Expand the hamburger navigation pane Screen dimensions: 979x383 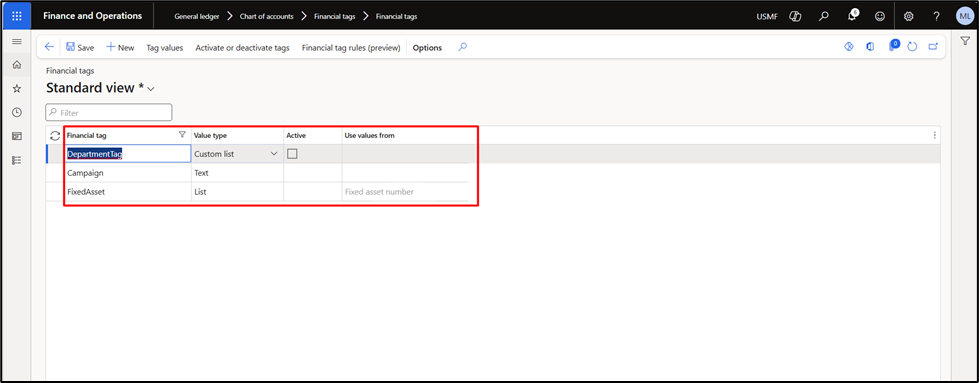click(x=17, y=42)
